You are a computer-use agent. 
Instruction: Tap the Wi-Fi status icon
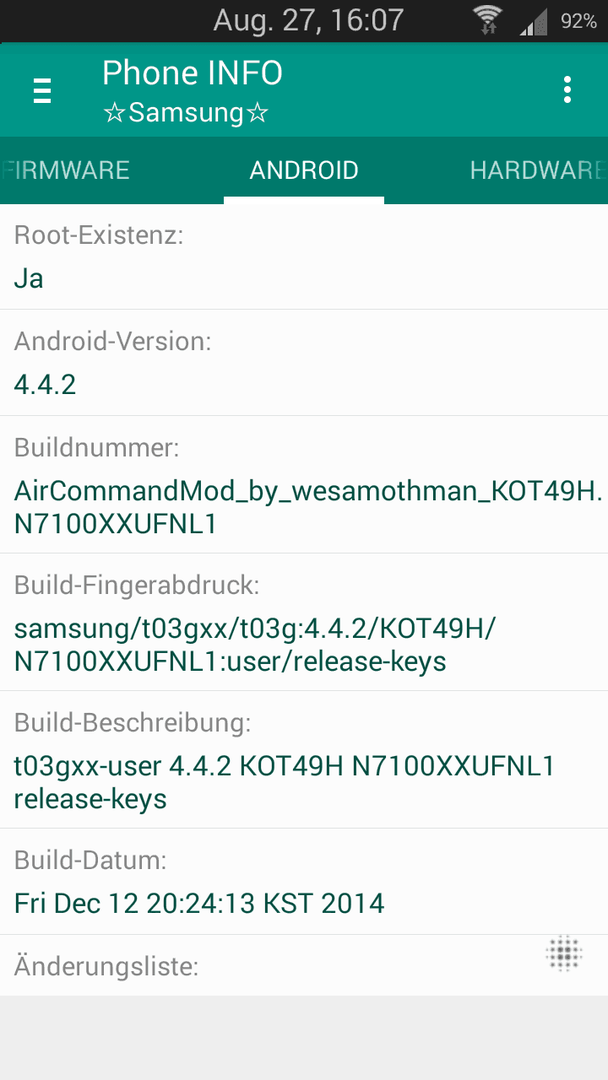(488, 21)
